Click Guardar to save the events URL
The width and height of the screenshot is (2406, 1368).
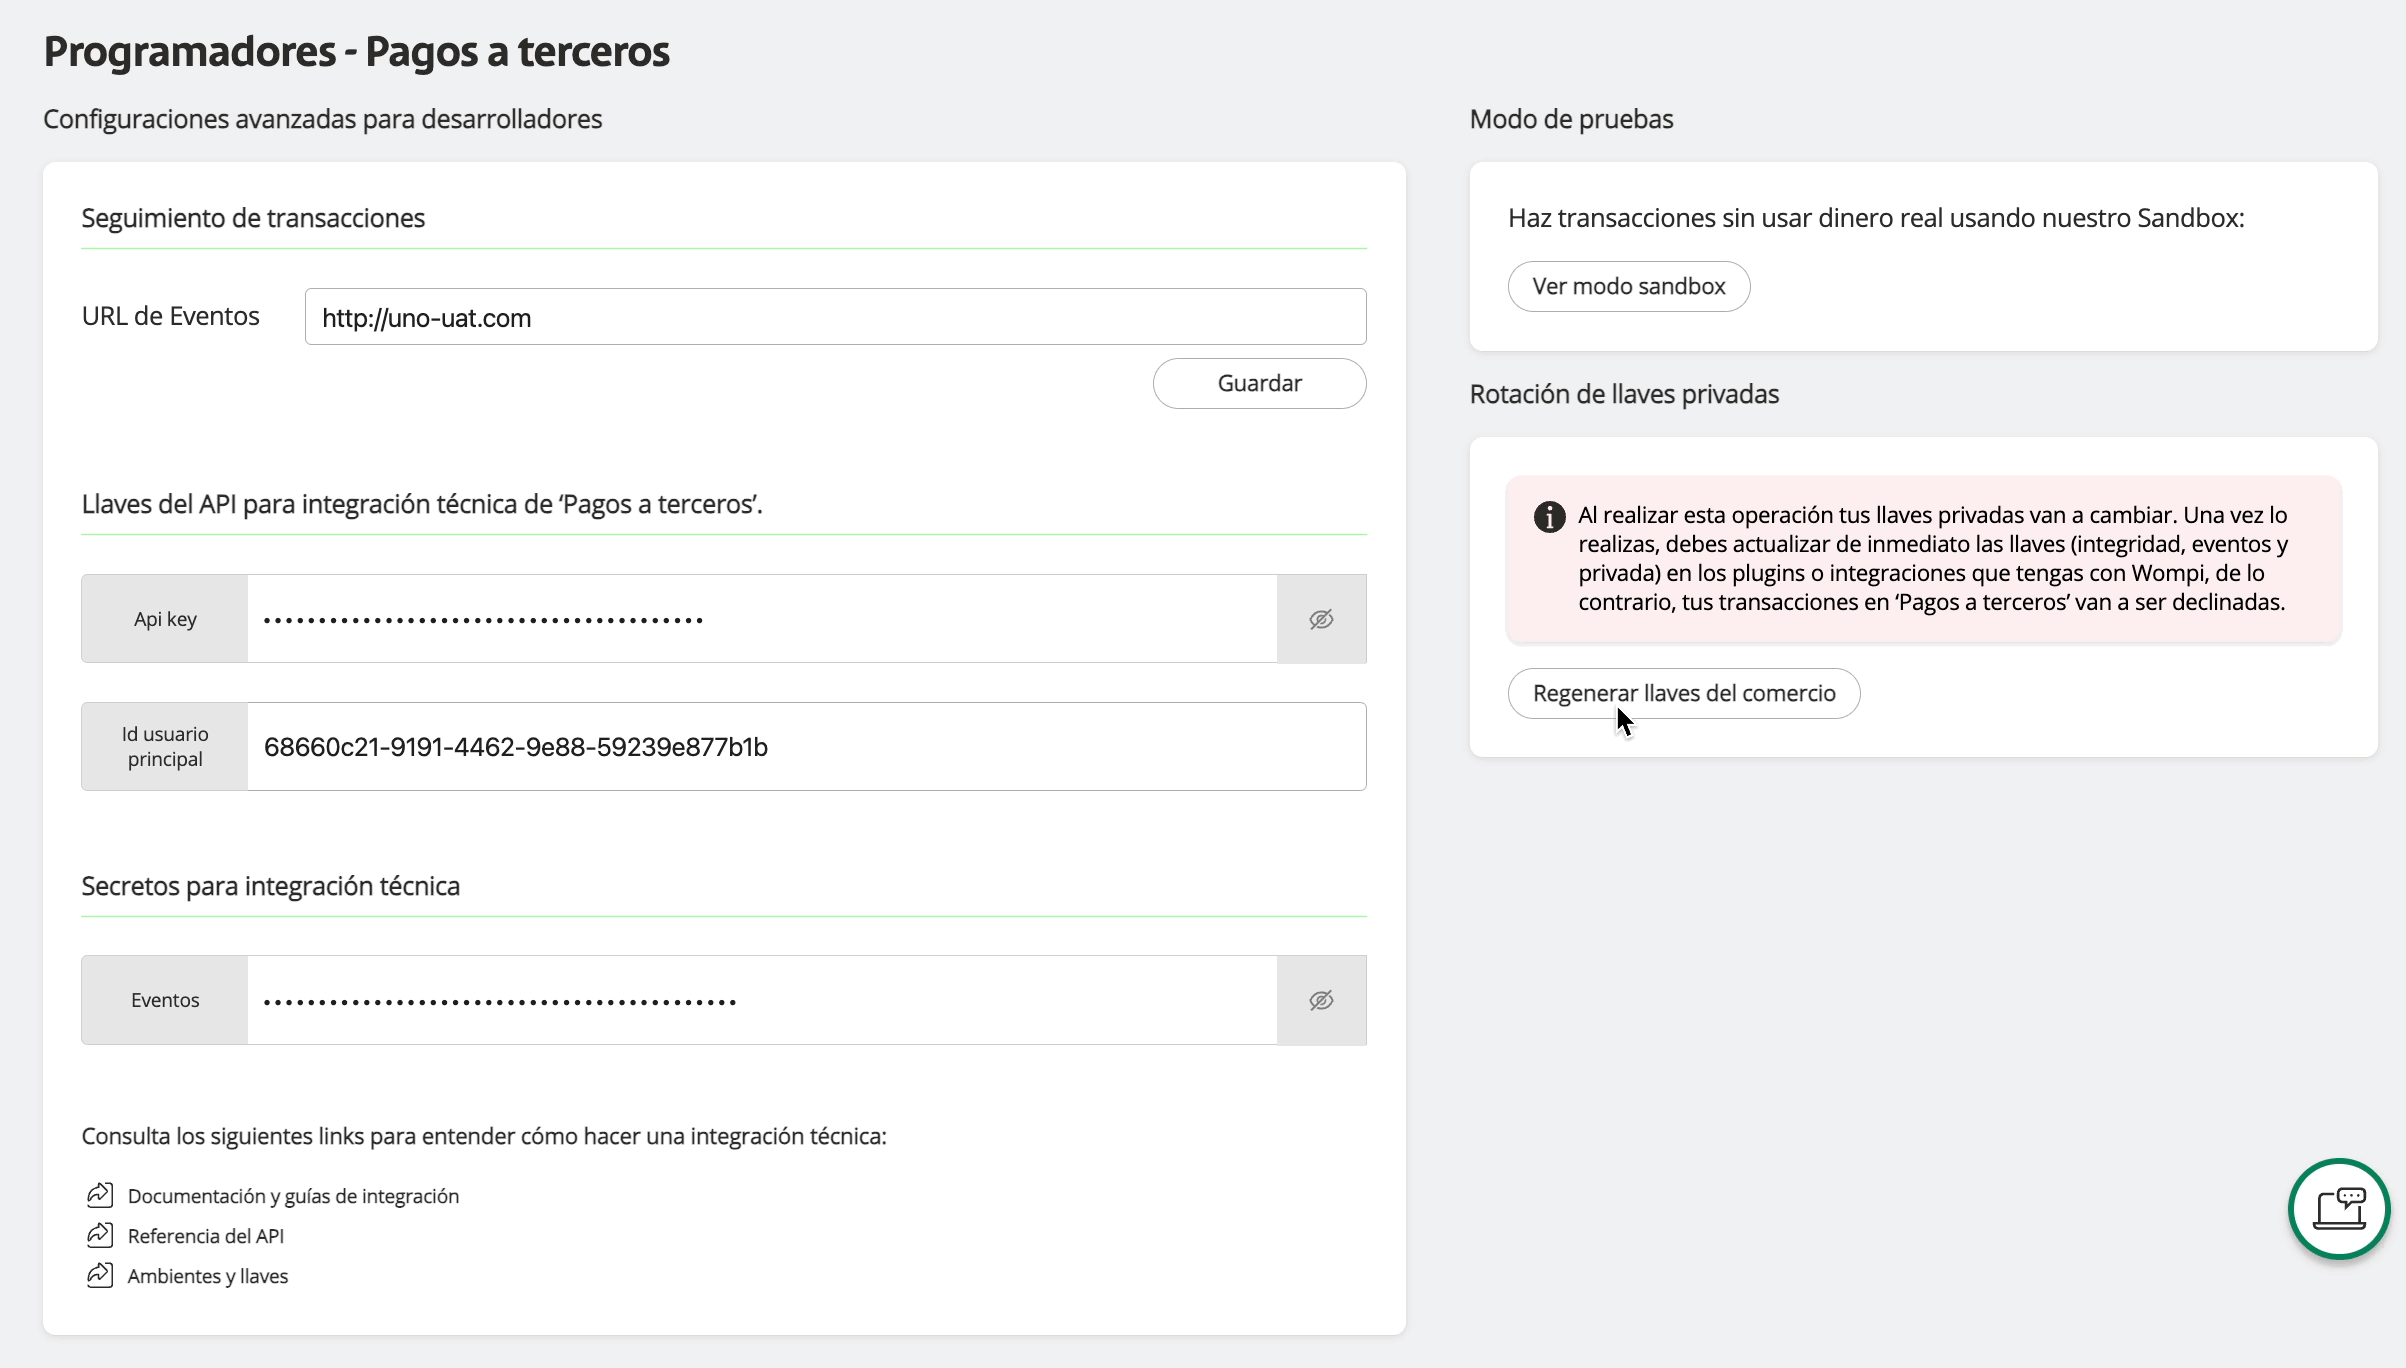click(1259, 383)
